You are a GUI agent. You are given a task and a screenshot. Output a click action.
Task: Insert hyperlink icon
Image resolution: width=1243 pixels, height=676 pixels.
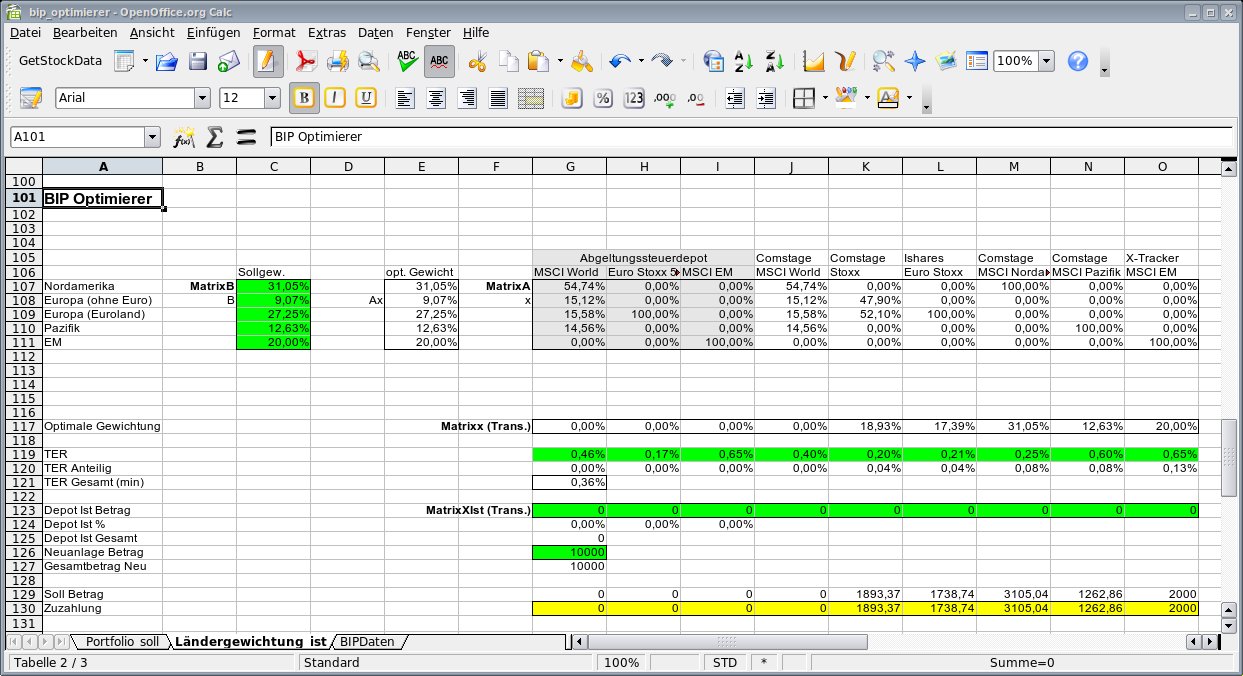tap(713, 61)
